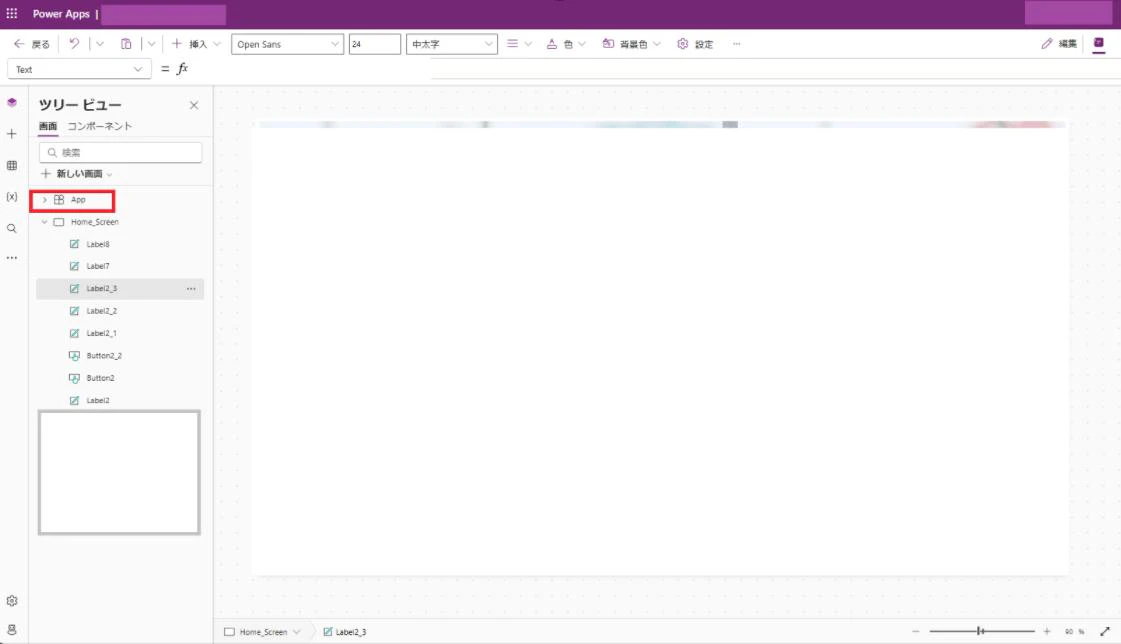This screenshot has width=1121, height=644.
Task: Click the Button2_2 control icon
Action: click(x=74, y=356)
